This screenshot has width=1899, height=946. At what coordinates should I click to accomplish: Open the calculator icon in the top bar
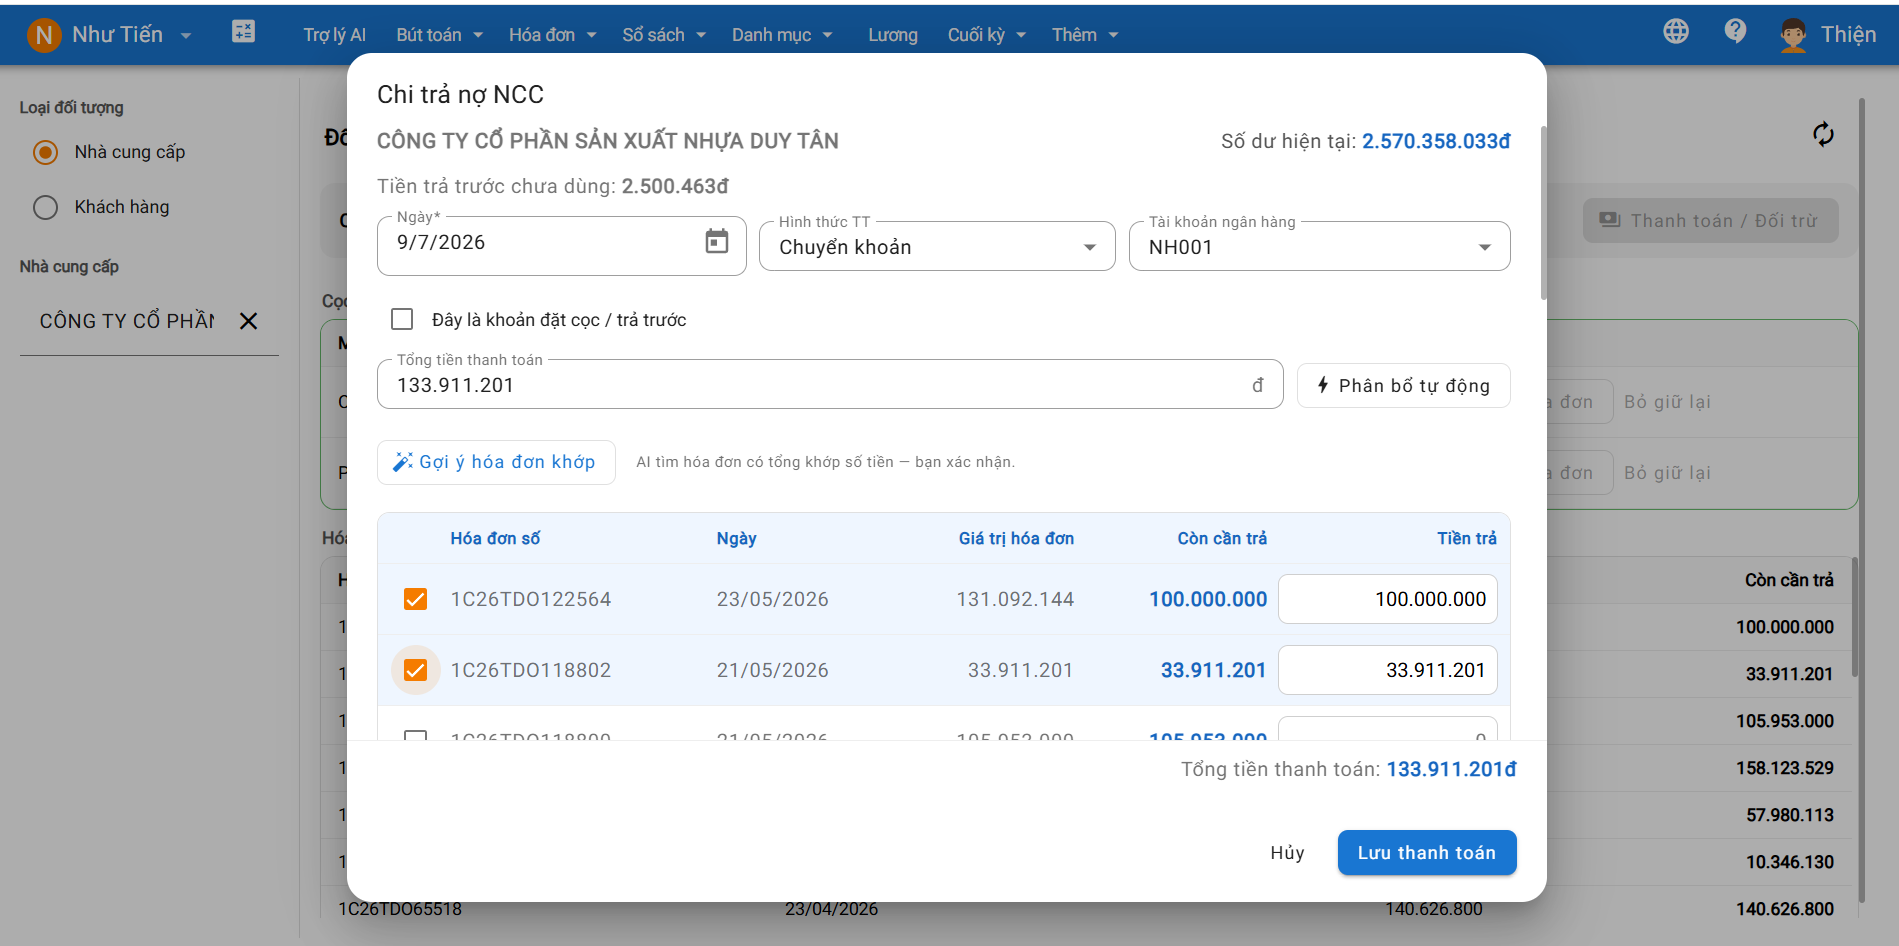[x=243, y=32]
